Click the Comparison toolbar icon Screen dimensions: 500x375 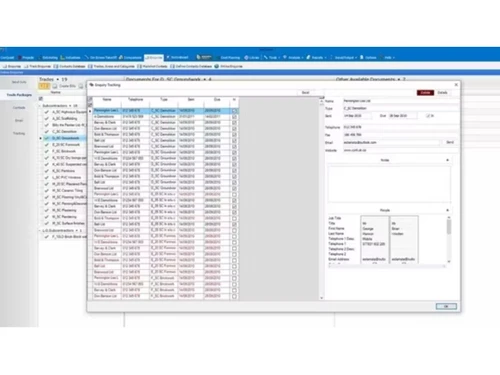click(x=121, y=58)
